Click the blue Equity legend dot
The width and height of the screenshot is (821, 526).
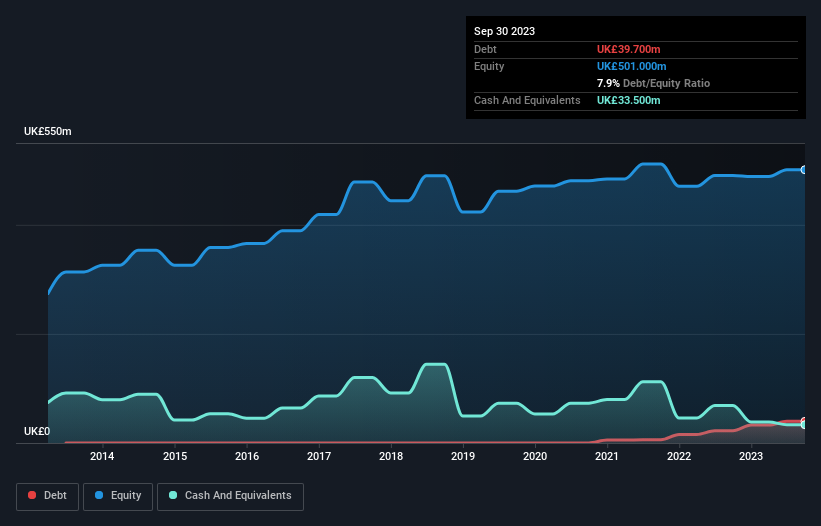[100, 496]
